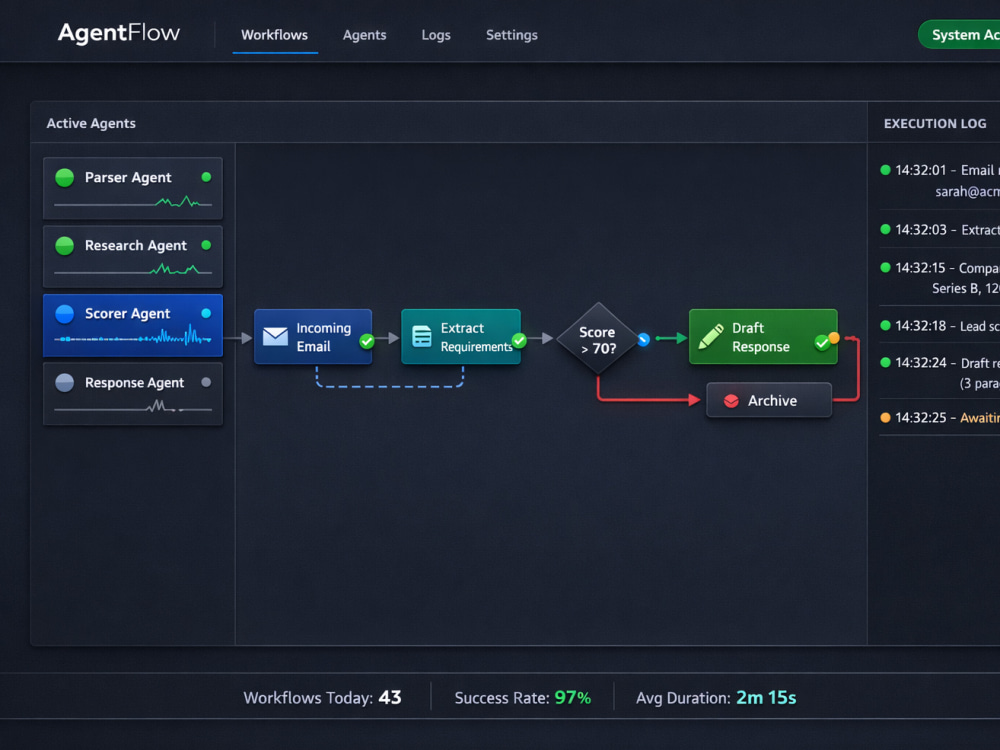Click the envelope icon in Incoming Email node
Viewport: 1000px width, 750px height.
pyautogui.click(x=276, y=336)
